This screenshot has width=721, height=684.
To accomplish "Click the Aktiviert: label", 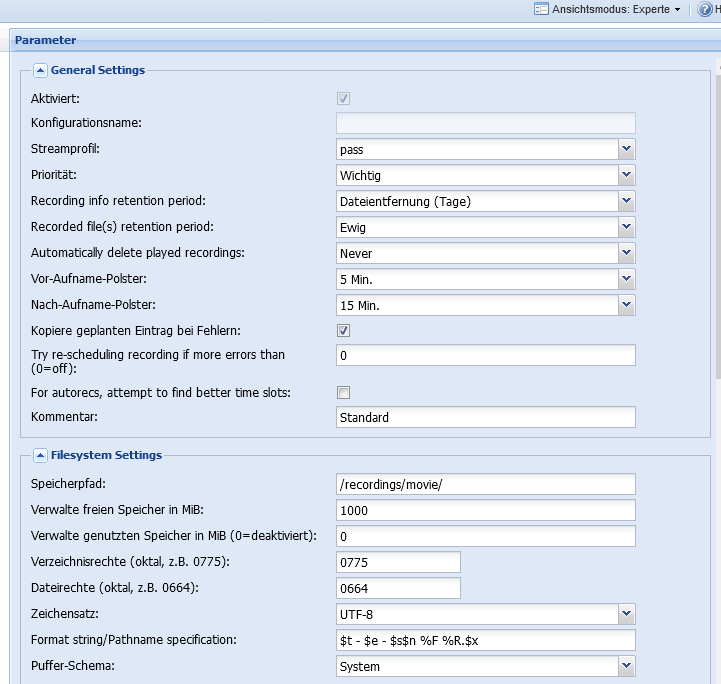I will coord(55,98).
